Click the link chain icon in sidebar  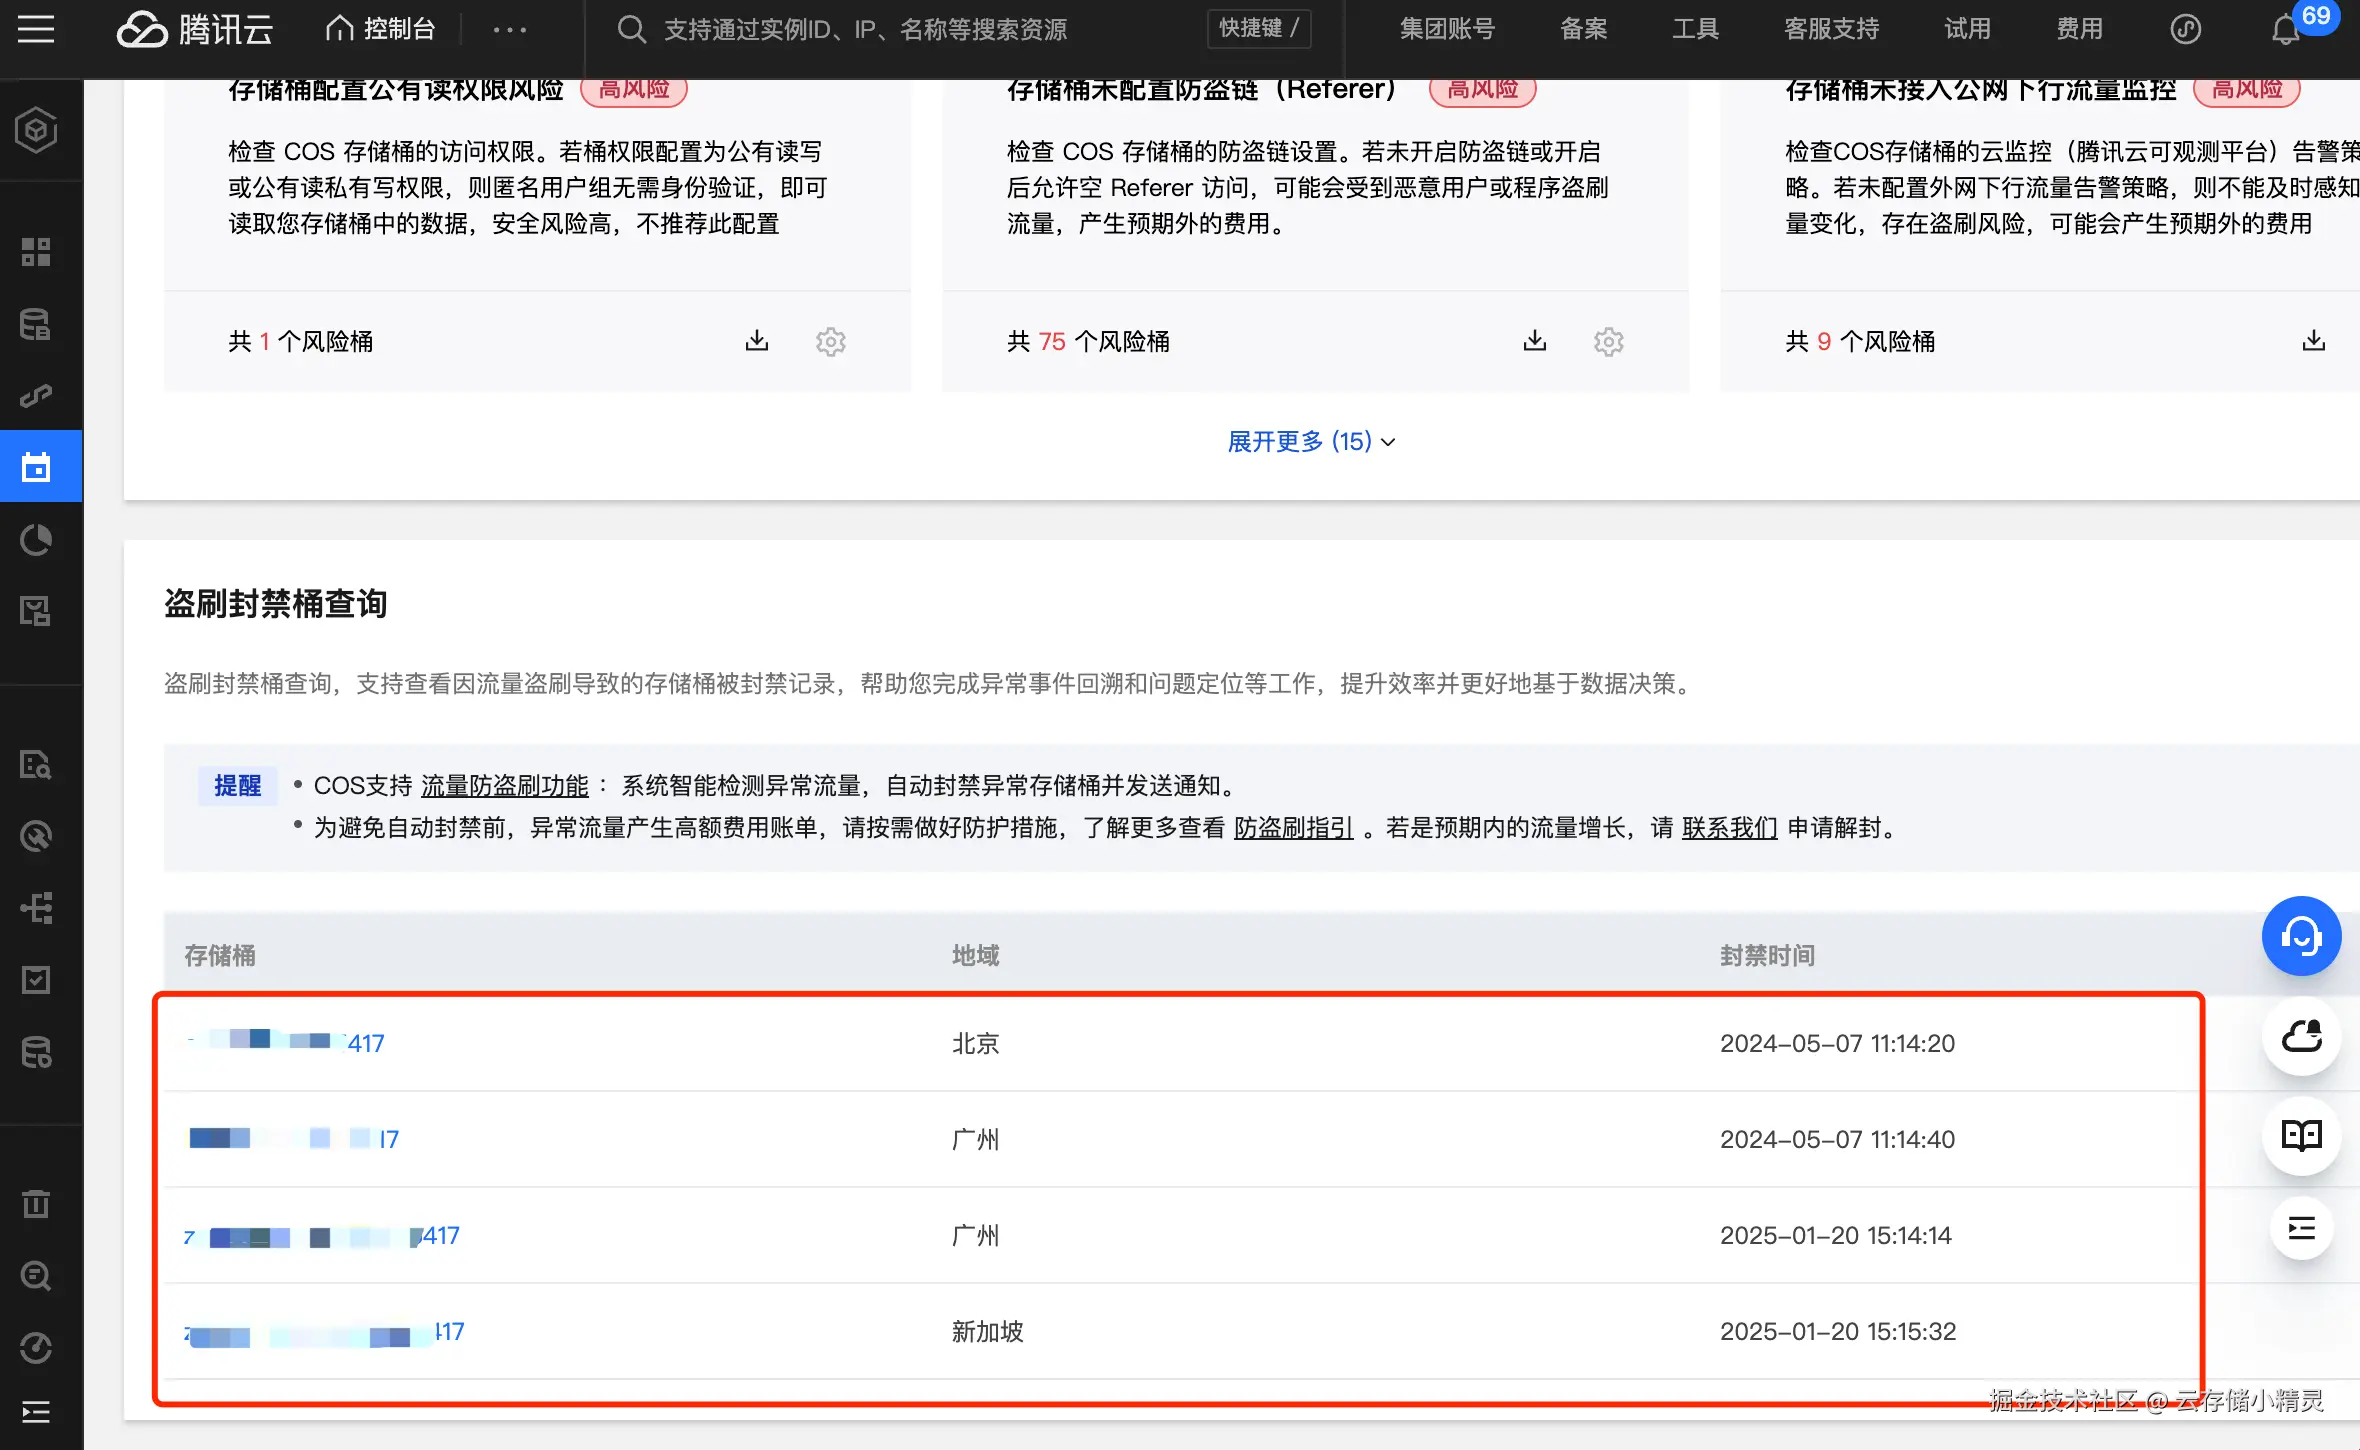point(37,396)
